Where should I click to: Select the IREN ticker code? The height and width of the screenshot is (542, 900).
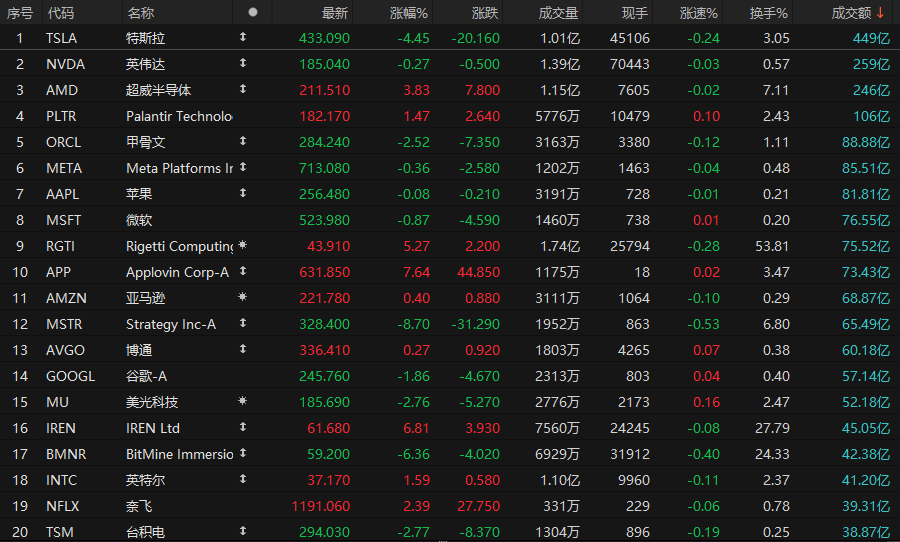click(61, 428)
